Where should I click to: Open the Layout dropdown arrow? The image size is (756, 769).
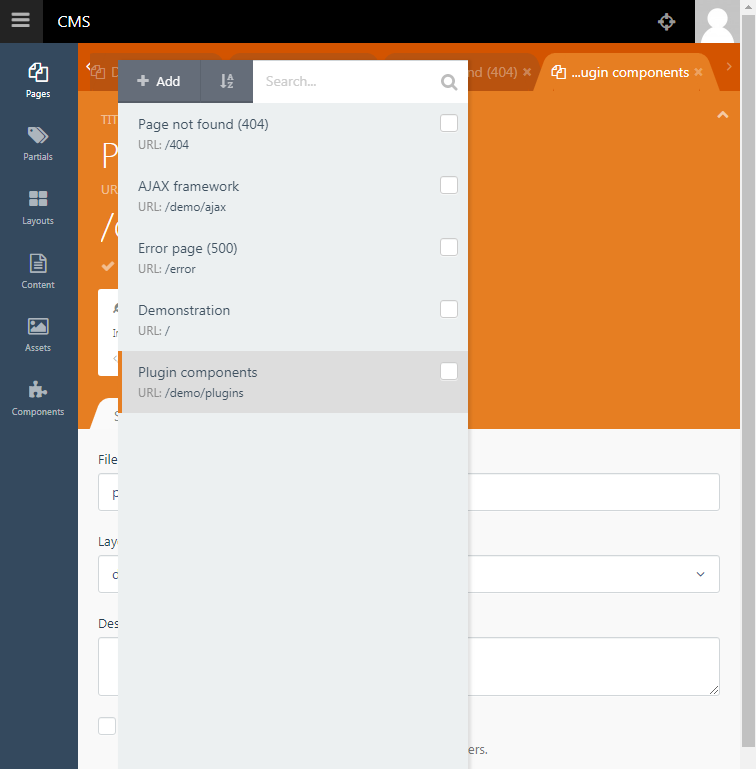[701, 574]
